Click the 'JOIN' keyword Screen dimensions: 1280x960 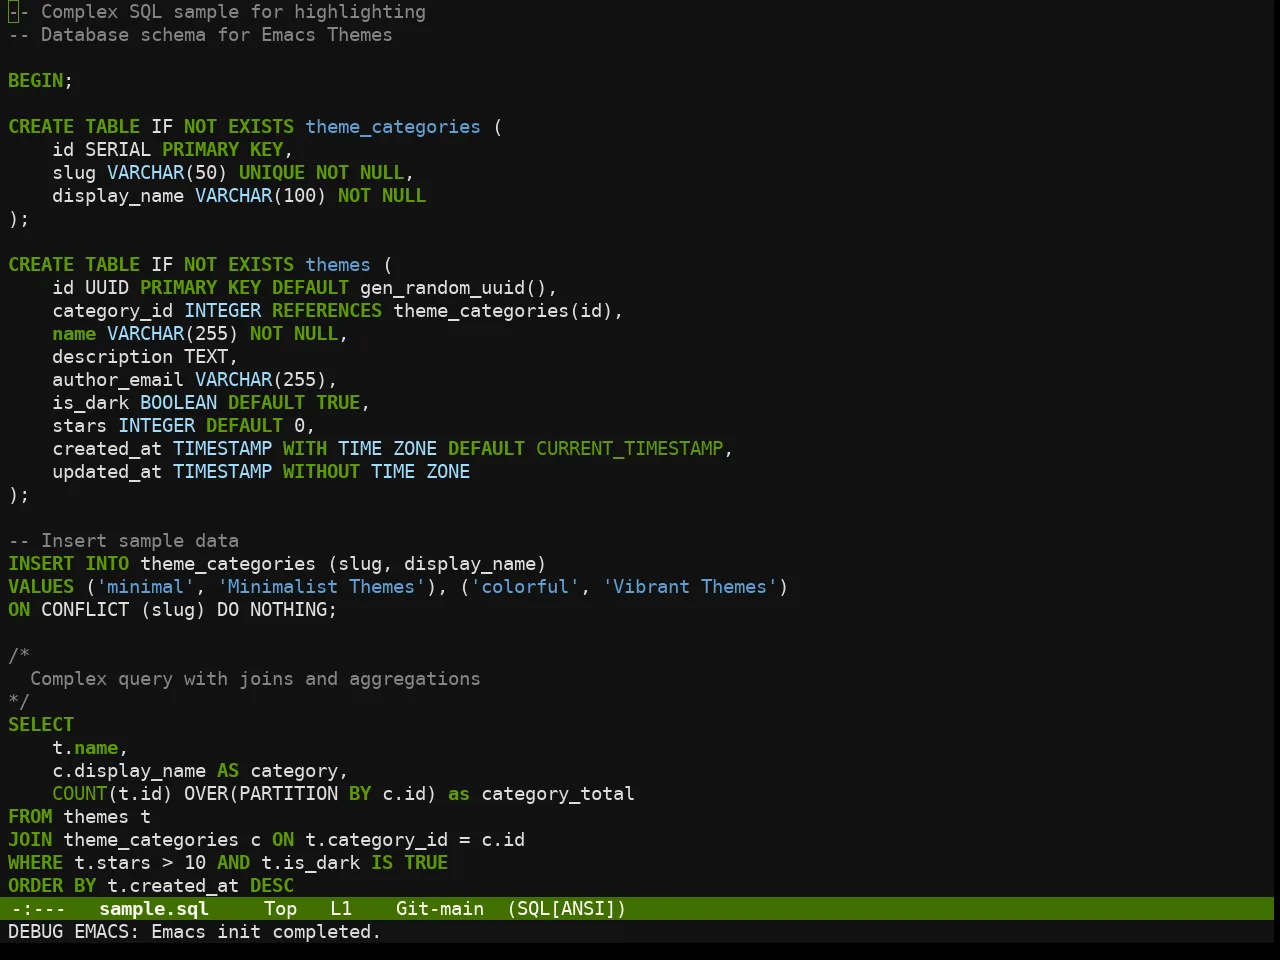30,840
